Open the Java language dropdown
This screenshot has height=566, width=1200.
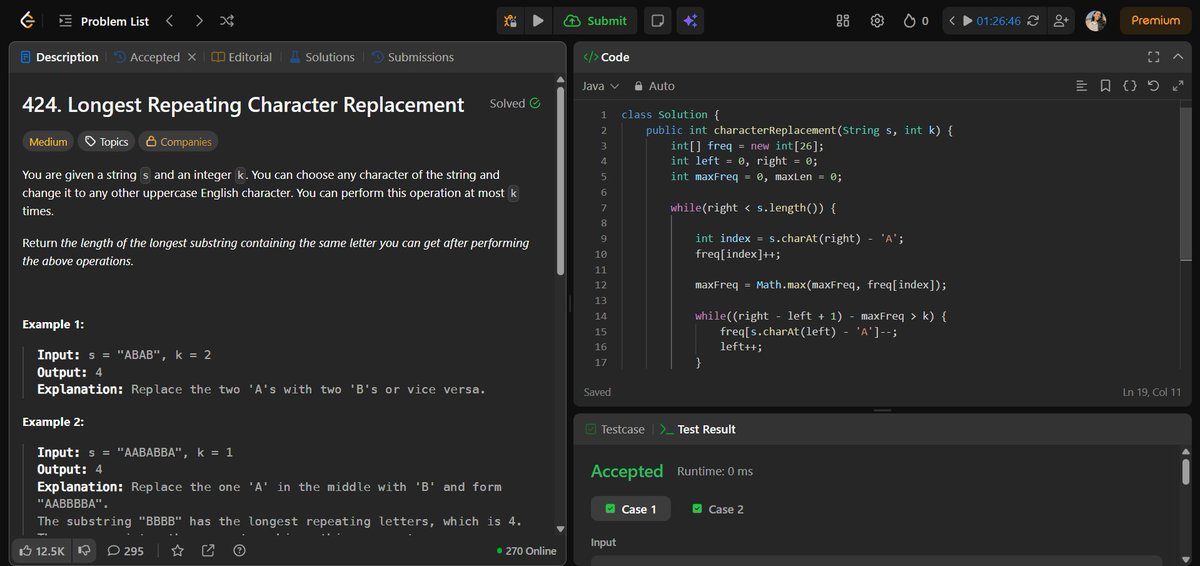(601, 86)
